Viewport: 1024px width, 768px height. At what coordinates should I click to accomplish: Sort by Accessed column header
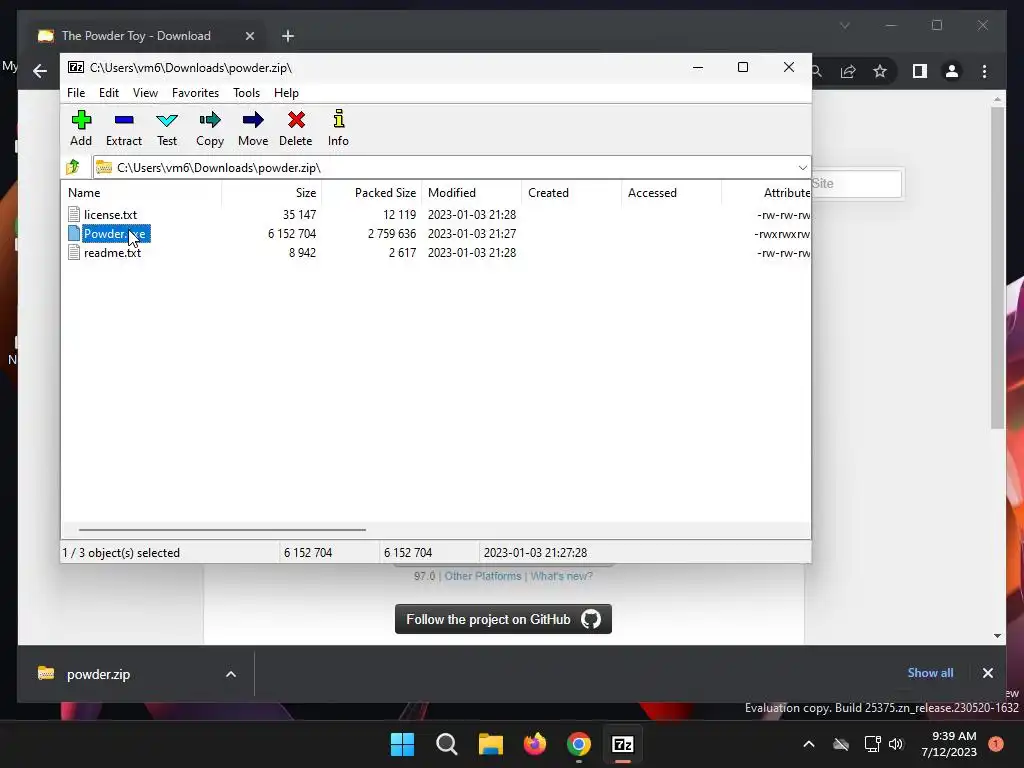[671, 193]
